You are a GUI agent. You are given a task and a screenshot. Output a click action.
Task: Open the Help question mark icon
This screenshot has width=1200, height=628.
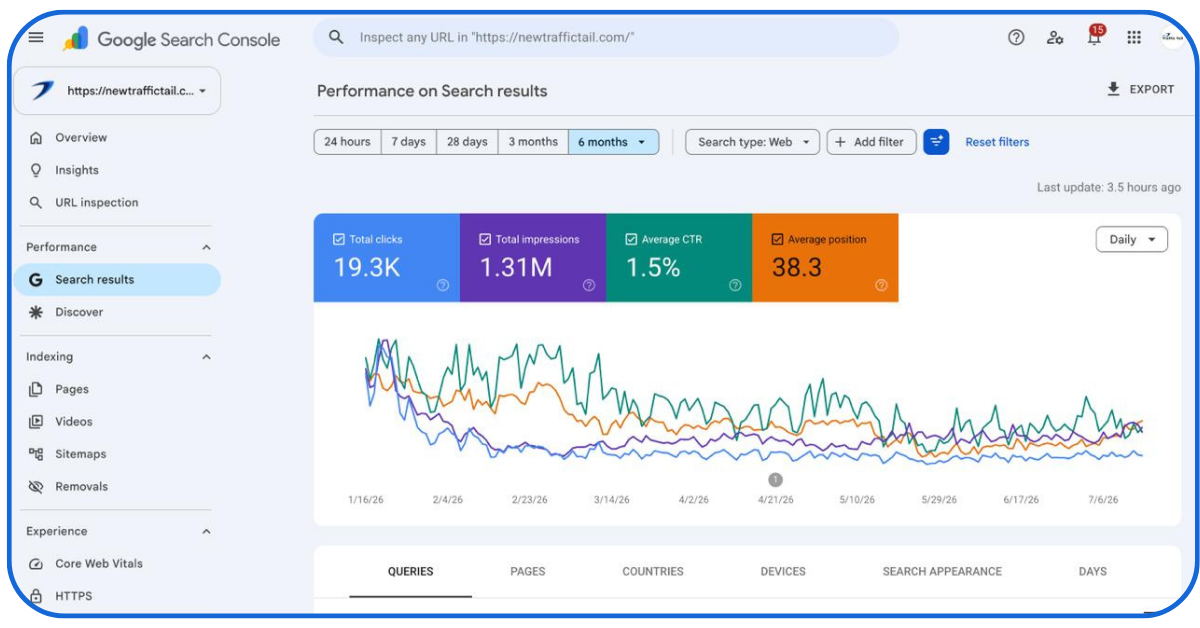(x=1016, y=37)
